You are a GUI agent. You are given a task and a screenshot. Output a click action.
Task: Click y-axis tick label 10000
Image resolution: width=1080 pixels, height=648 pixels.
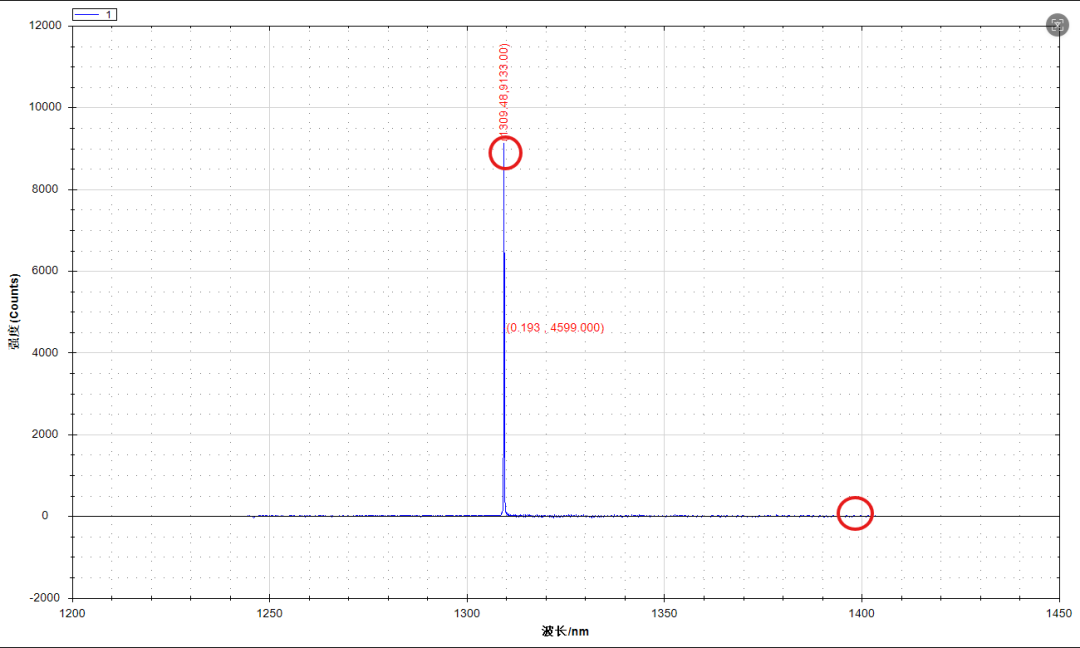click(45, 107)
